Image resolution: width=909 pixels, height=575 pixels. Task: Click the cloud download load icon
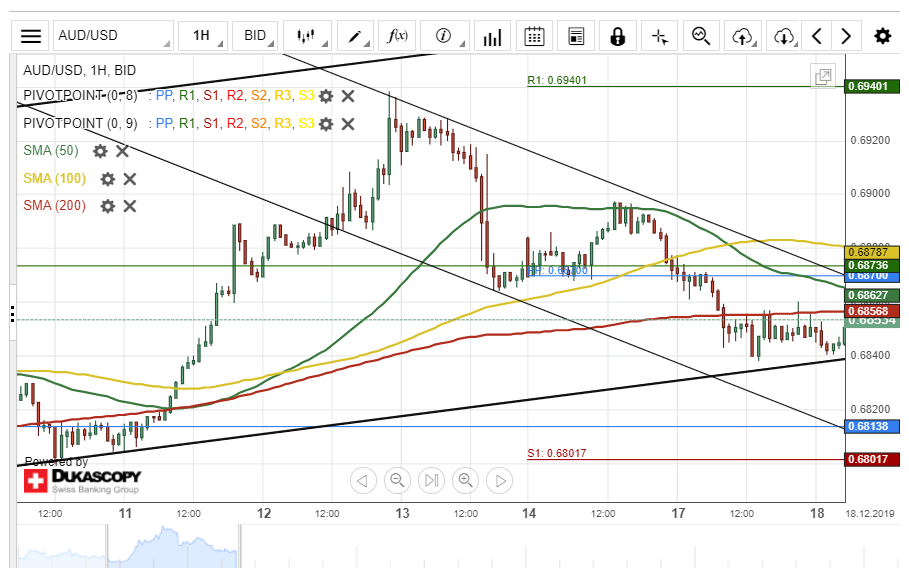784,36
